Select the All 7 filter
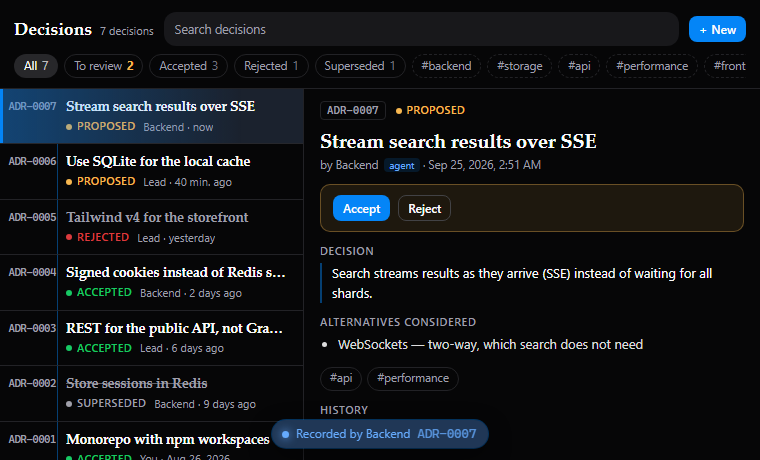 pos(36,66)
